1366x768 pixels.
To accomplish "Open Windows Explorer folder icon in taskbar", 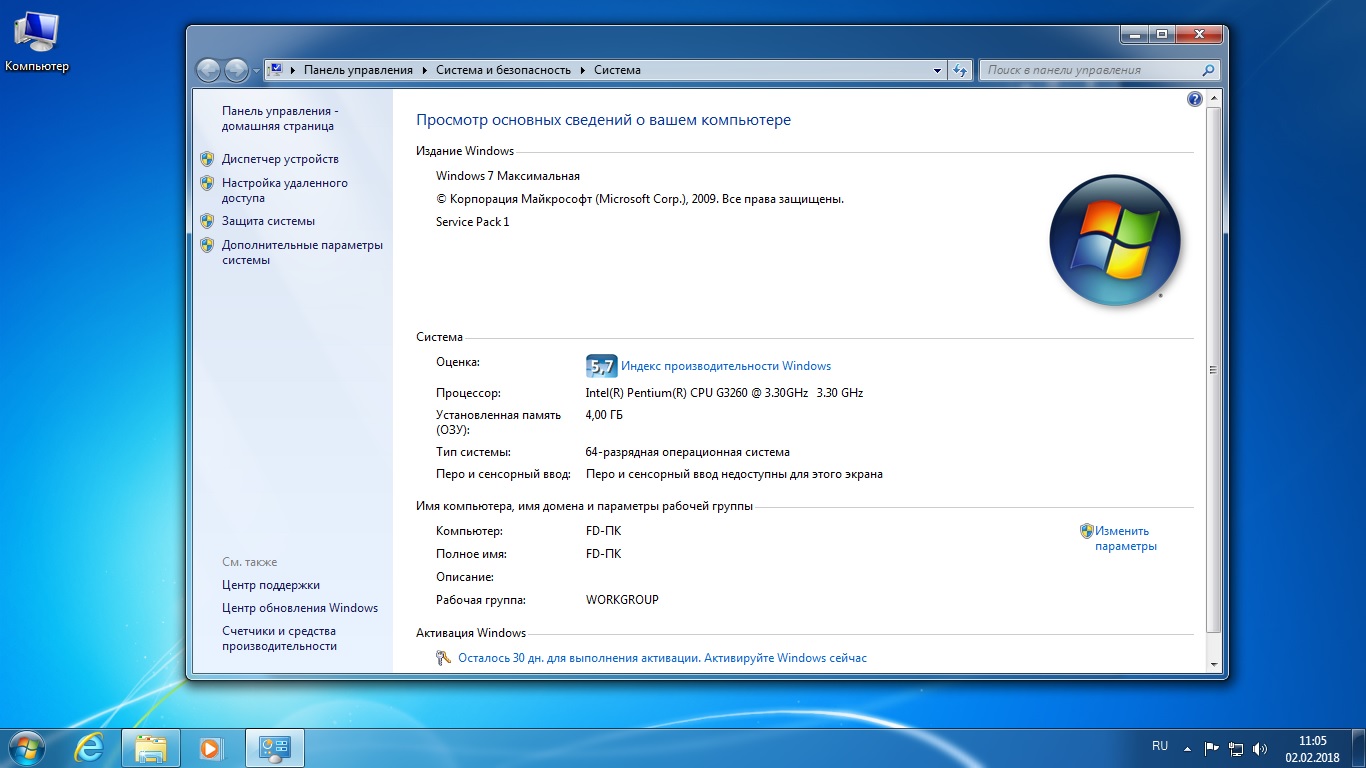I will (x=151, y=747).
